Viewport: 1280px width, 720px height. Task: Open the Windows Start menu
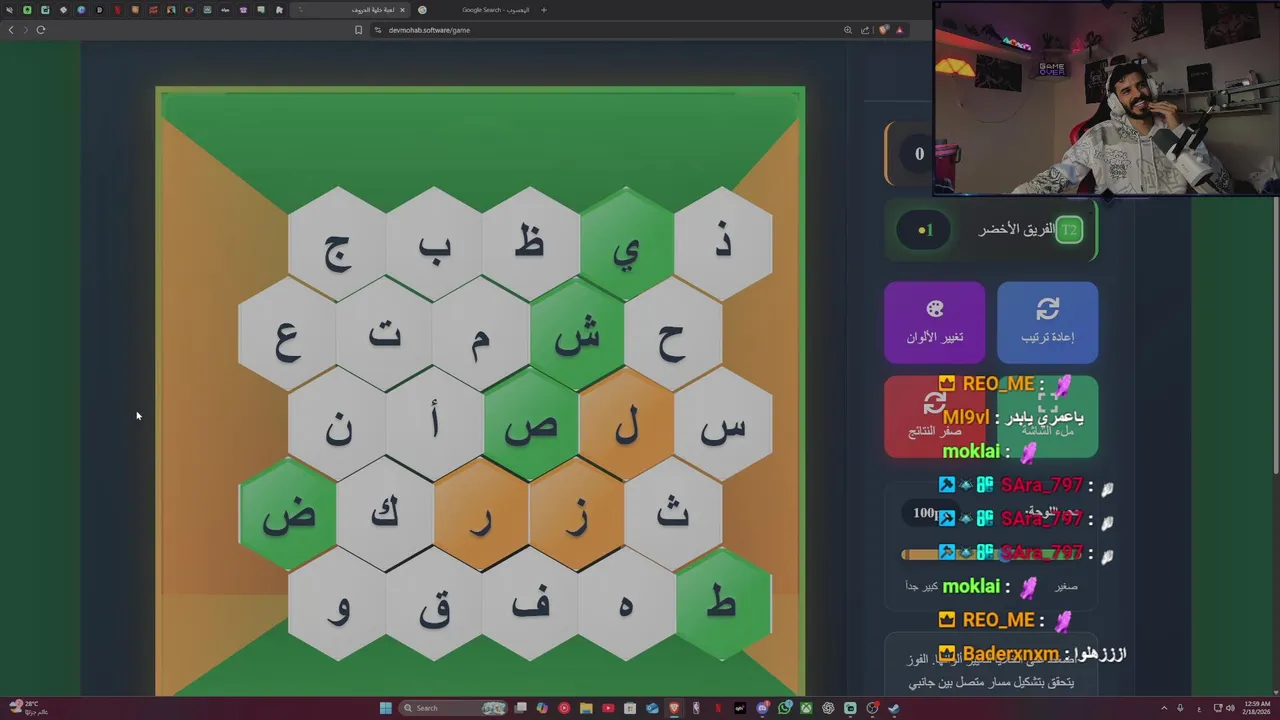385,708
